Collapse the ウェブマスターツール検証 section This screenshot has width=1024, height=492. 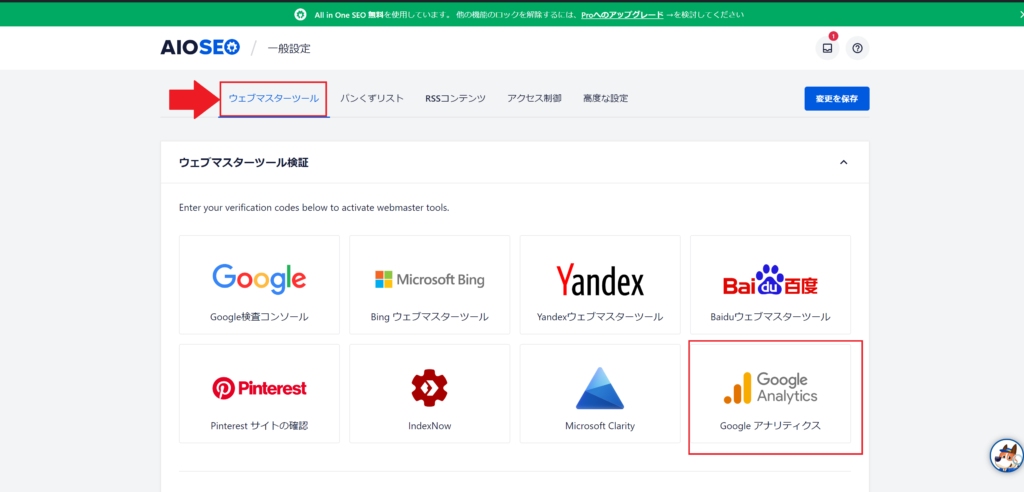[843, 162]
